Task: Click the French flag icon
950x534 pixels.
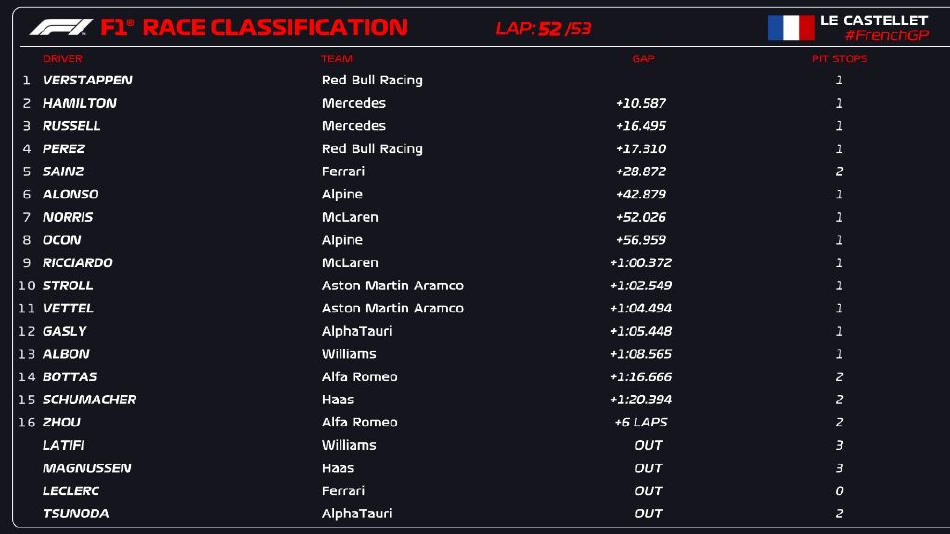Action: (x=791, y=27)
